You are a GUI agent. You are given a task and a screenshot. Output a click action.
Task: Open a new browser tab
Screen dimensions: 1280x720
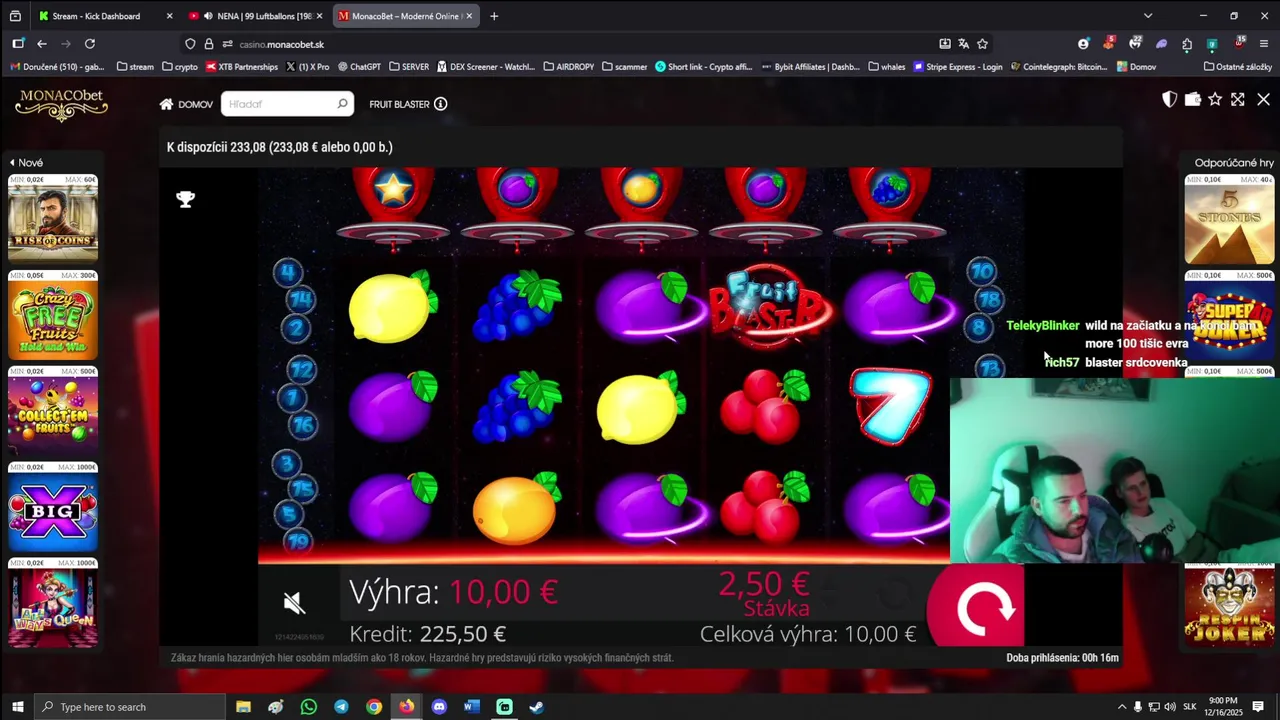pyautogui.click(x=494, y=16)
